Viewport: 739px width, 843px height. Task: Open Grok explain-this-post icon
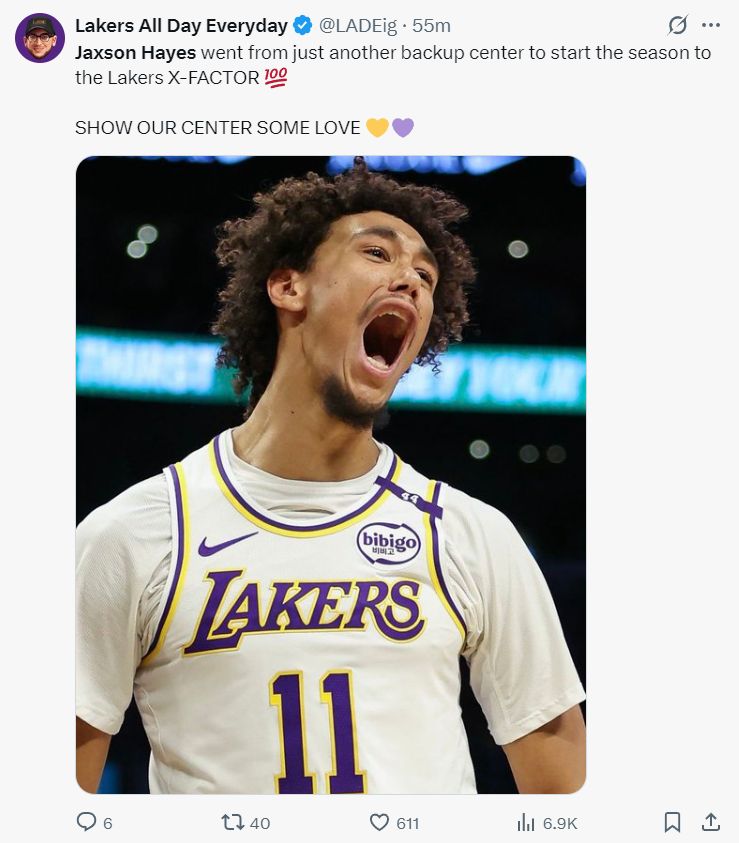point(677,25)
